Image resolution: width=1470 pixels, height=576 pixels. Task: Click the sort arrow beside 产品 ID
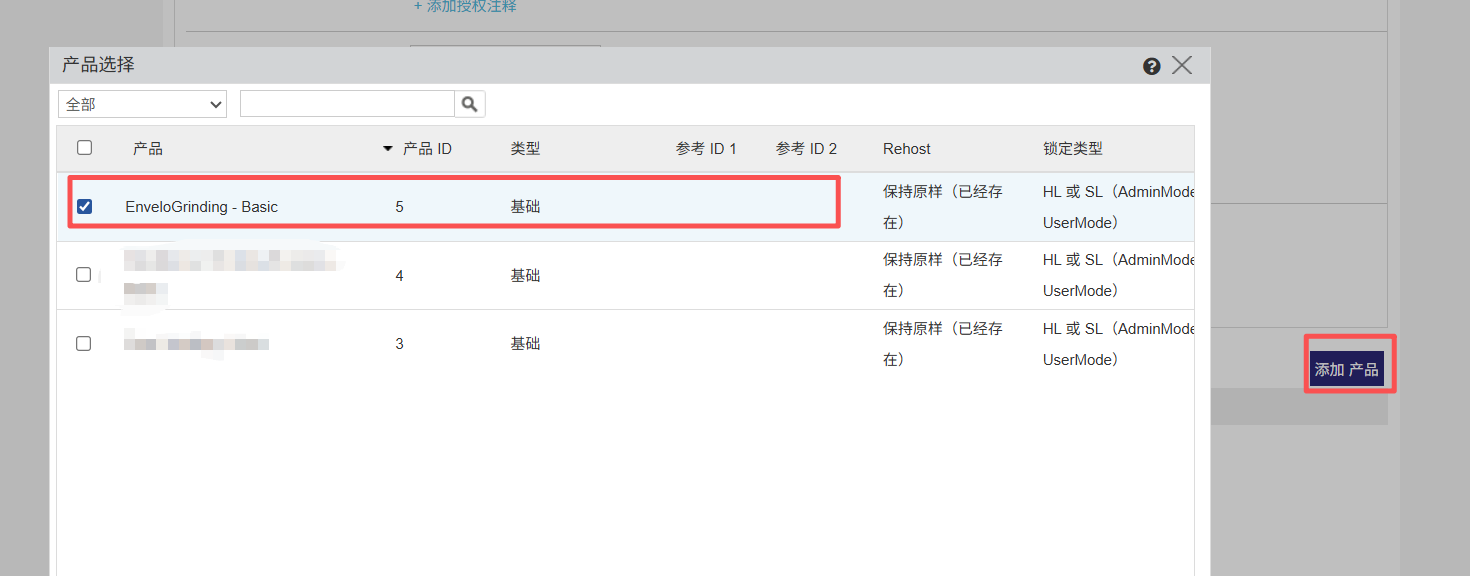coord(388,149)
